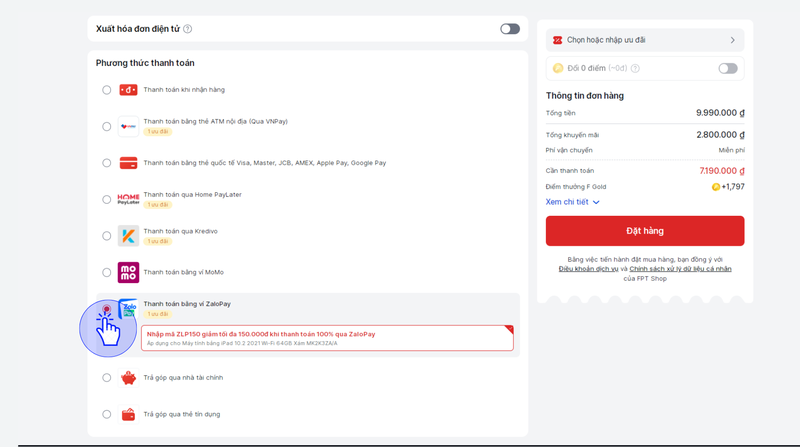Viewport: 800px width, 447px height.
Task: Open the Điều khoản dịch vụ link
Action: [x=588, y=269]
